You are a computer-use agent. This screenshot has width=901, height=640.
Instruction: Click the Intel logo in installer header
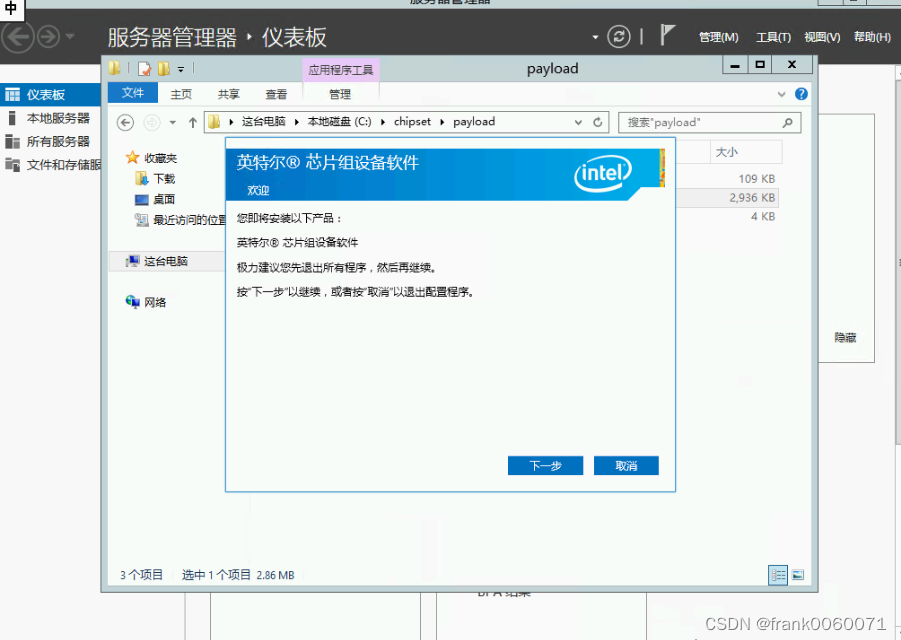coord(602,173)
